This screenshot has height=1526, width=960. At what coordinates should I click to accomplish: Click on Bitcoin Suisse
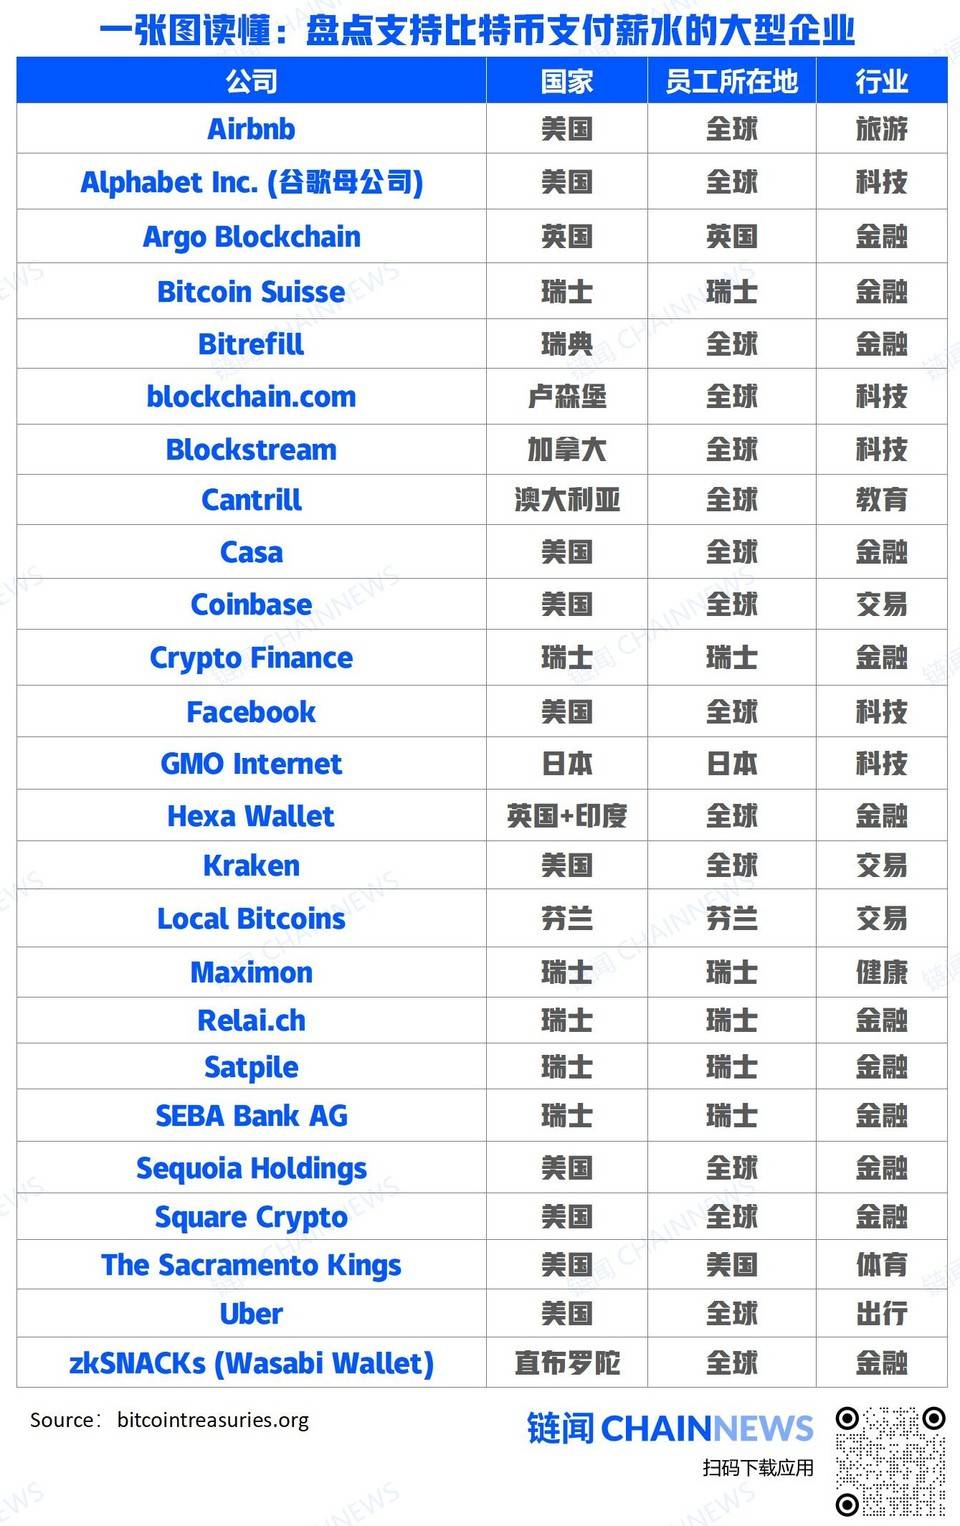(x=251, y=291)
